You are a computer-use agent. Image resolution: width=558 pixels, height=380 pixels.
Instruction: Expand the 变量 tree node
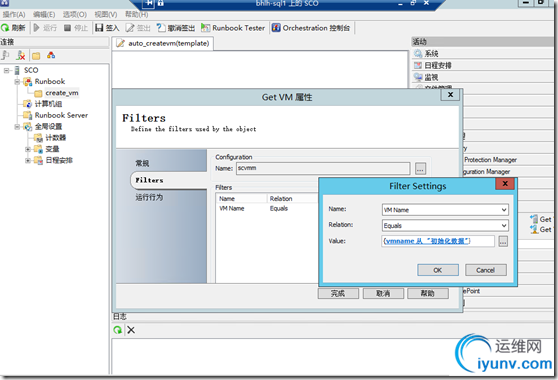pos(28,149)
